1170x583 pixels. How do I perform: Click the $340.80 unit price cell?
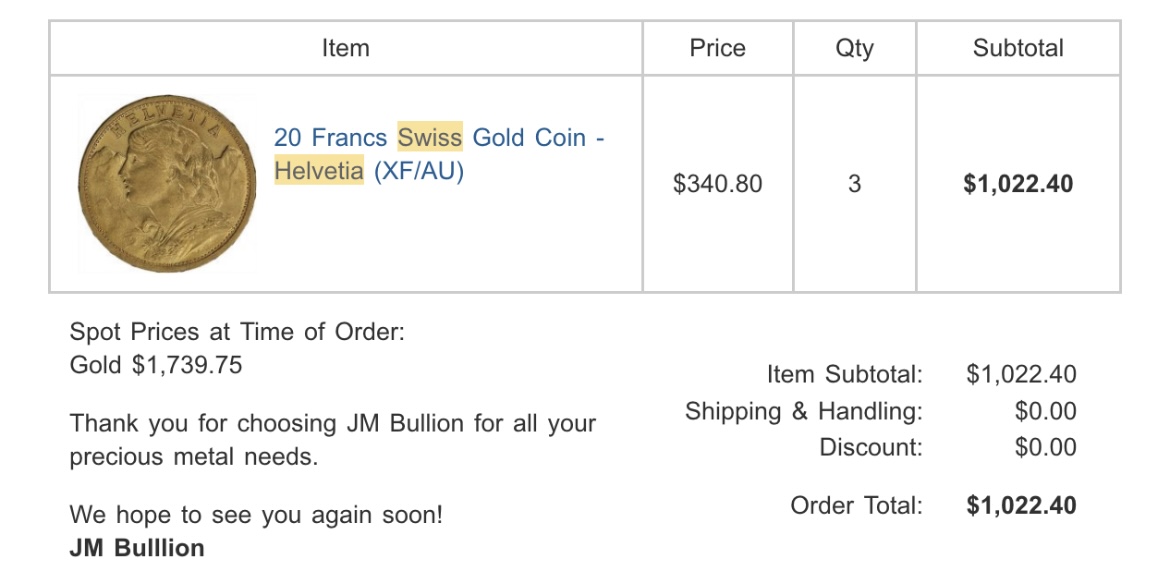click(x=717, y=184)
